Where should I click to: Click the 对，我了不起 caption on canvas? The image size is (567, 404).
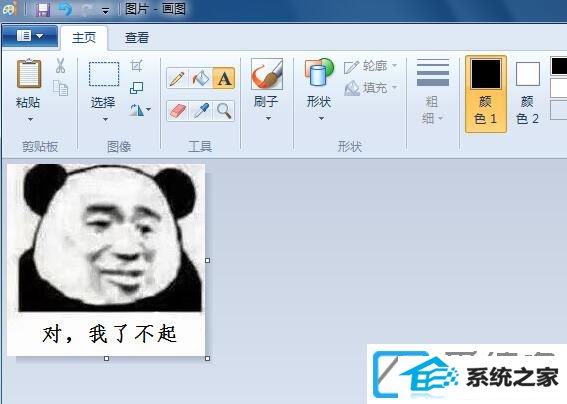(x=110, y=334)
